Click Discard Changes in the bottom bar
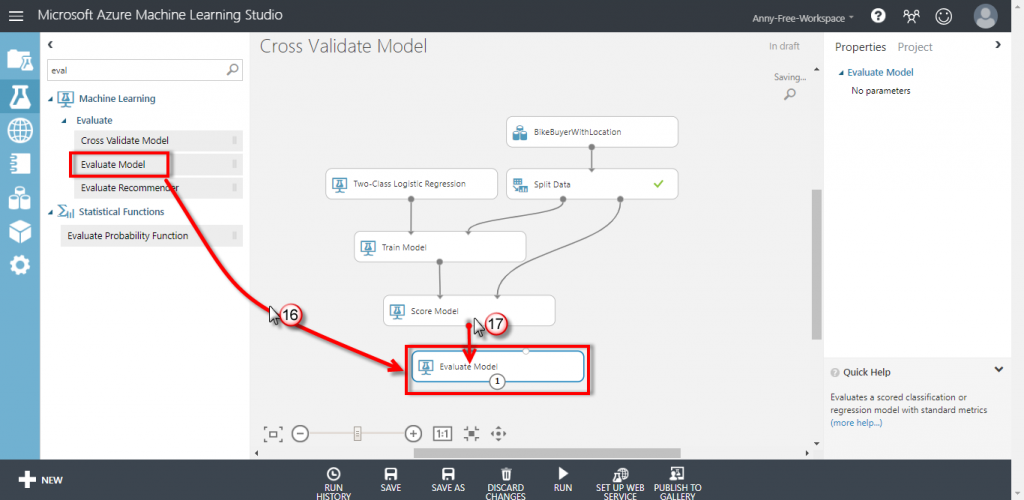This screenshot has height=500, width=1024. click(505, 483)
